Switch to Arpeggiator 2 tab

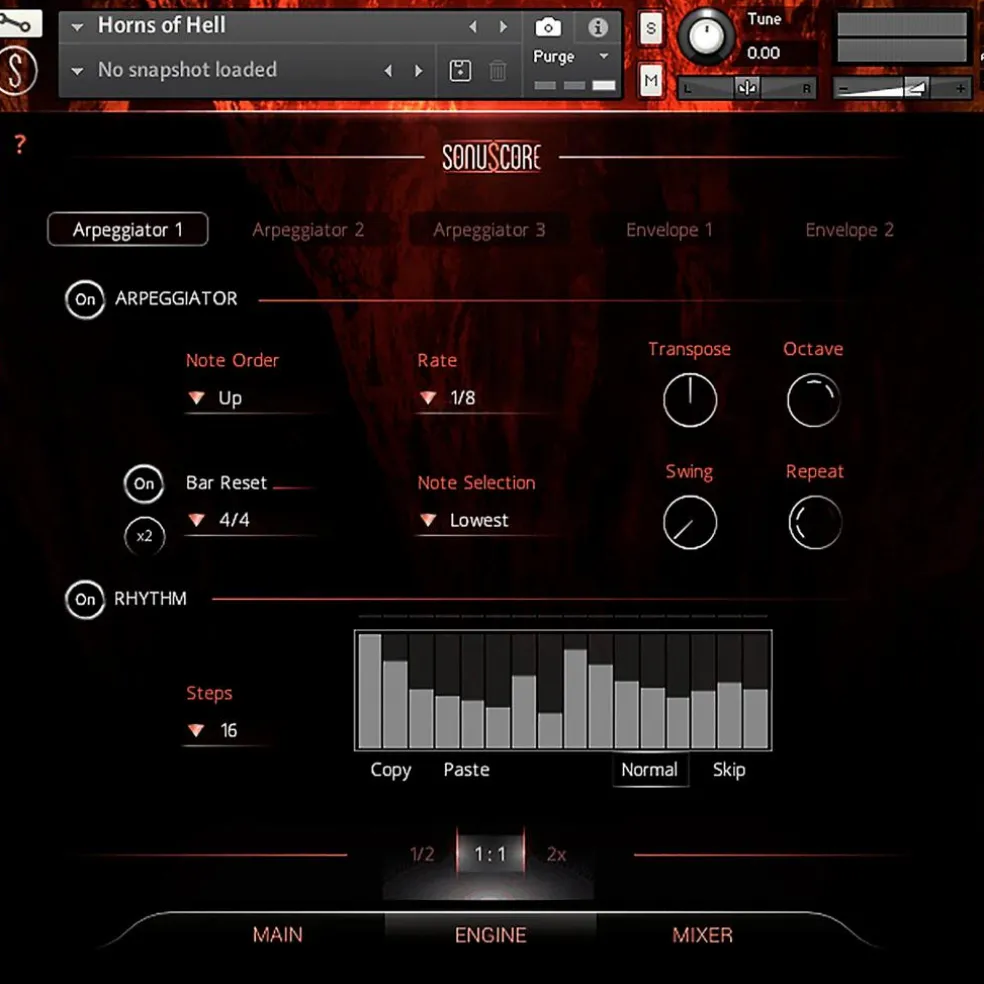pos(308,230)
